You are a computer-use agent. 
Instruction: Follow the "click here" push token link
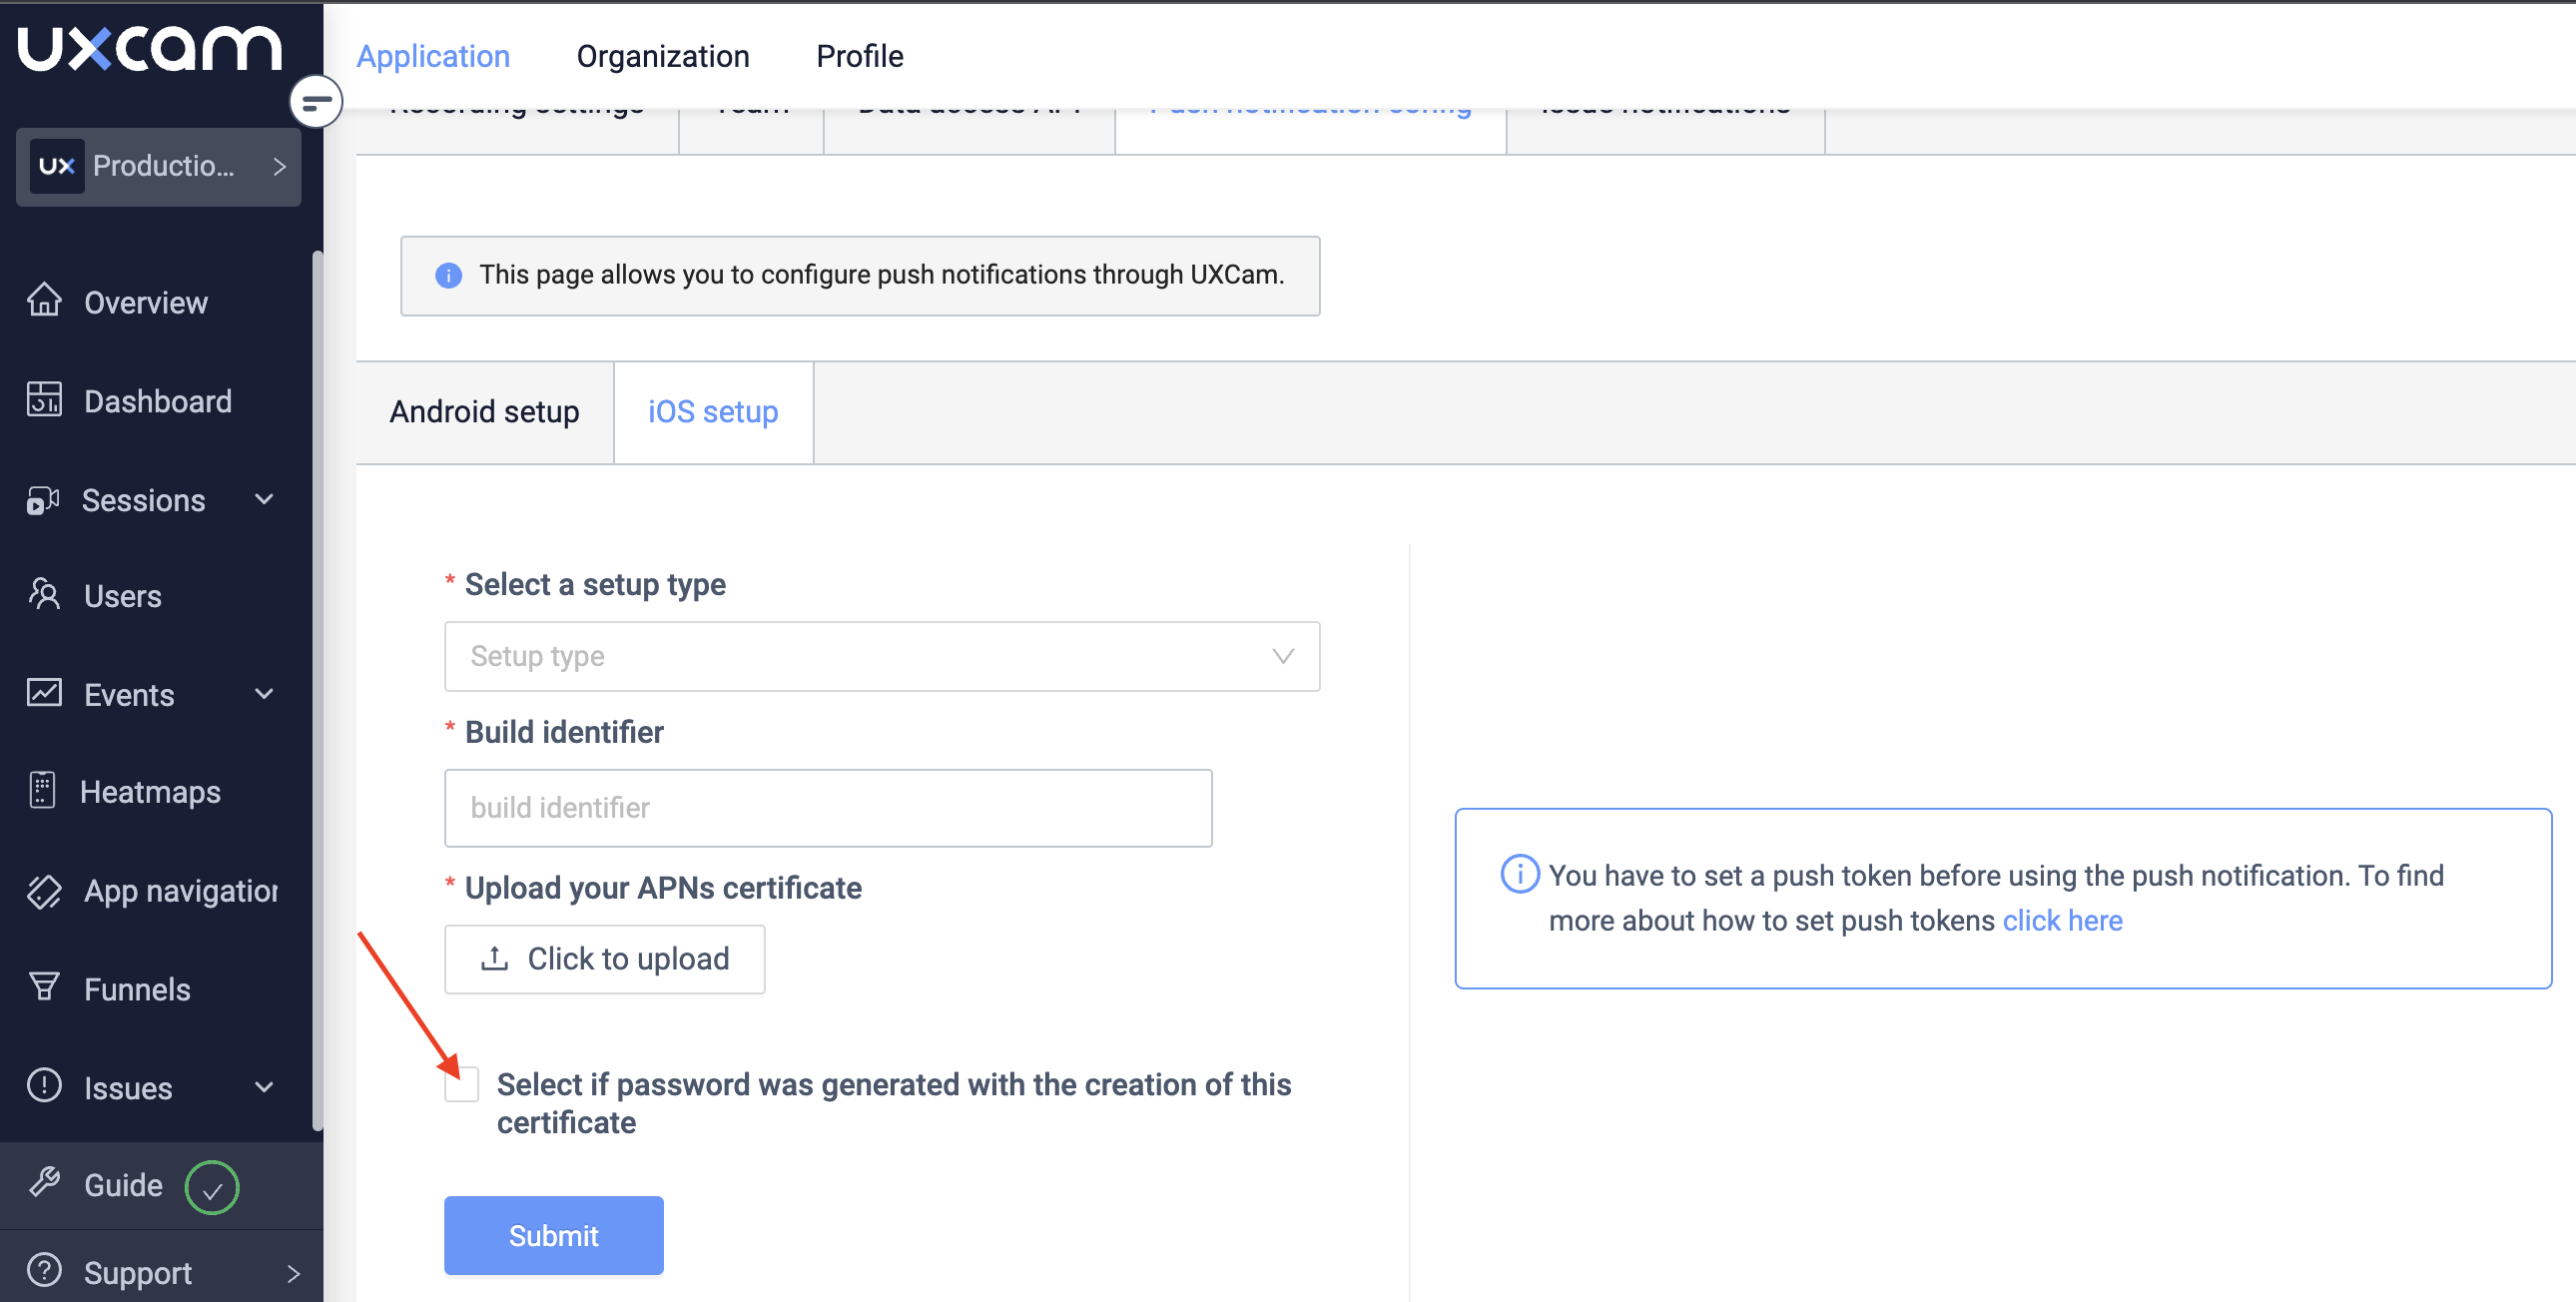[2061, 920]
